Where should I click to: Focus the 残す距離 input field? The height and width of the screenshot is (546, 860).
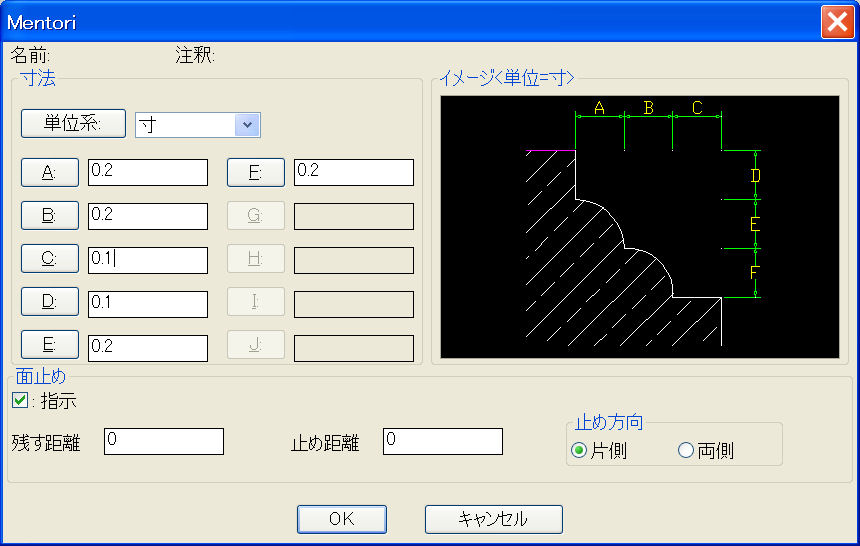(x=164, y=441)
